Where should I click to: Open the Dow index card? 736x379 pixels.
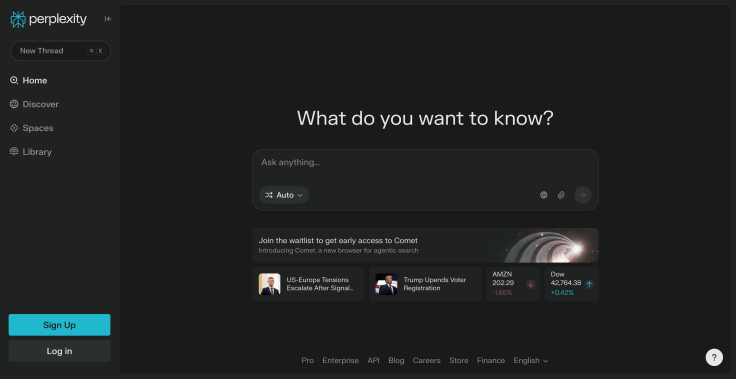(x=571, y=284)
